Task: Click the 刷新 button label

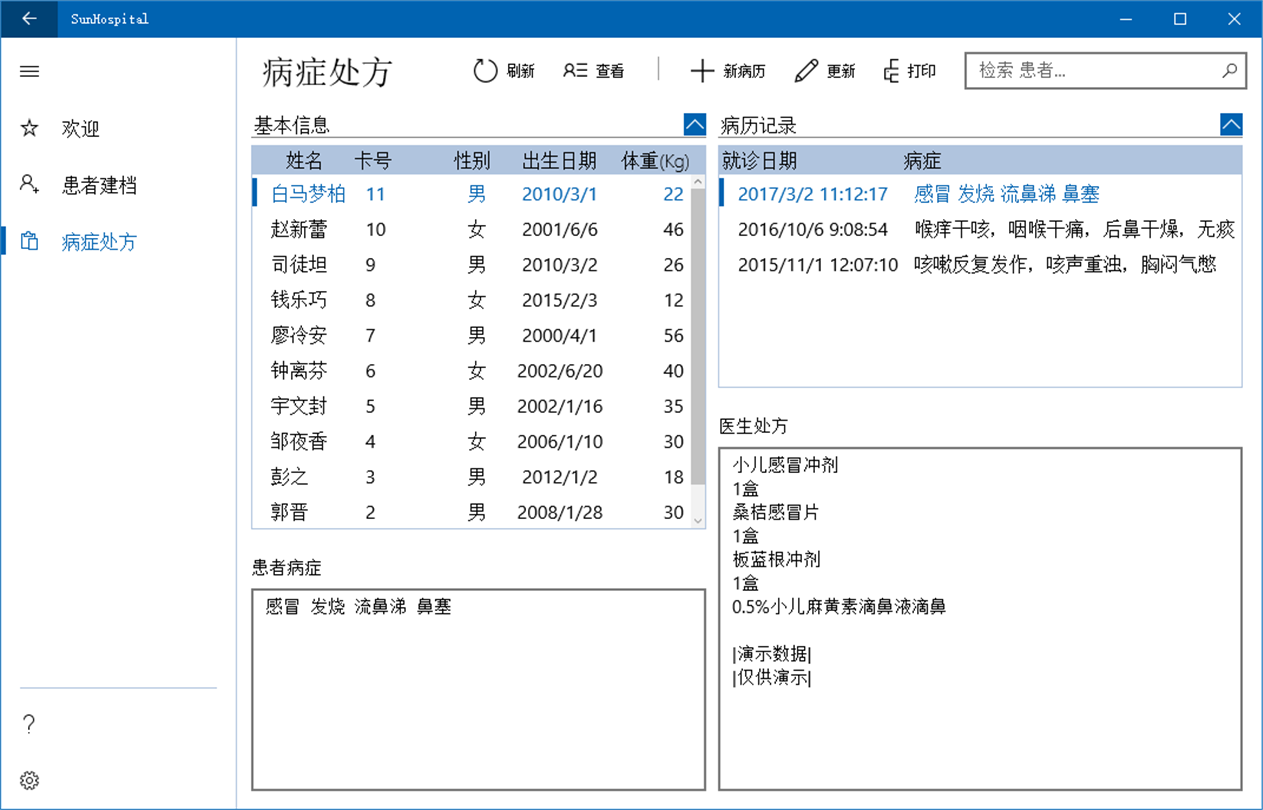Action: [x=521, y=71]
